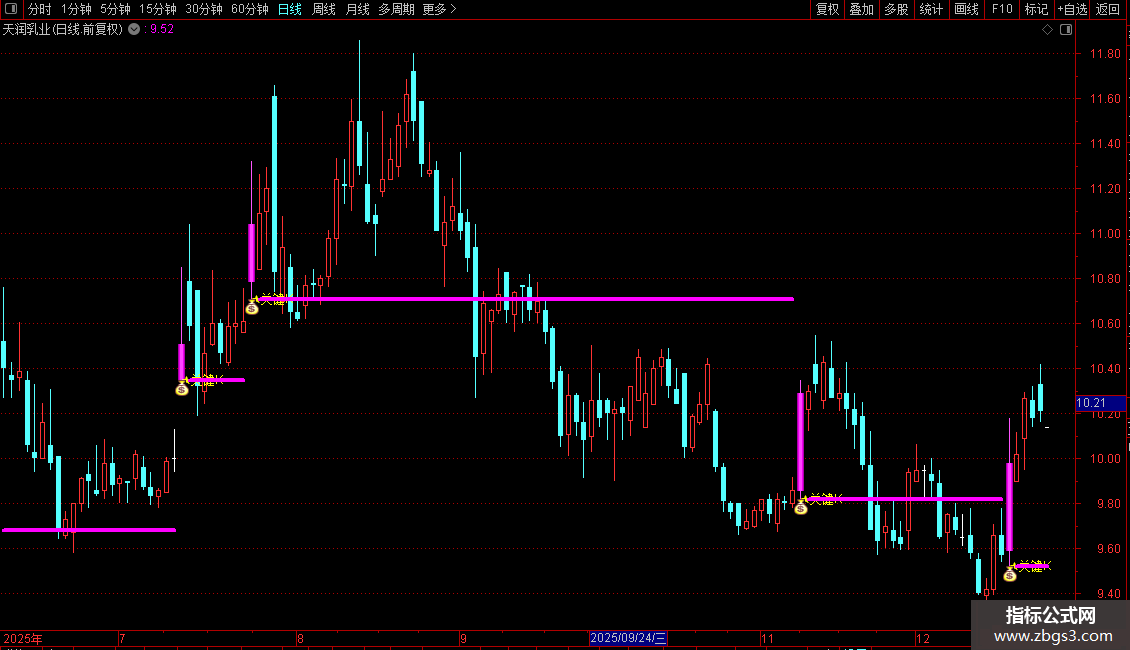1130x650 pixels.
Task: Click the 统计 statistics button
Action: [x=931, y=9]
